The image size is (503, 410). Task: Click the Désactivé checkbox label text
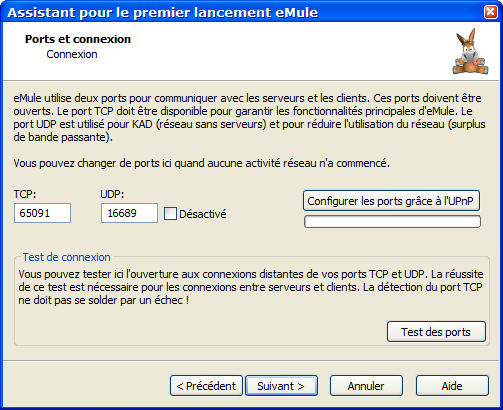203,214
